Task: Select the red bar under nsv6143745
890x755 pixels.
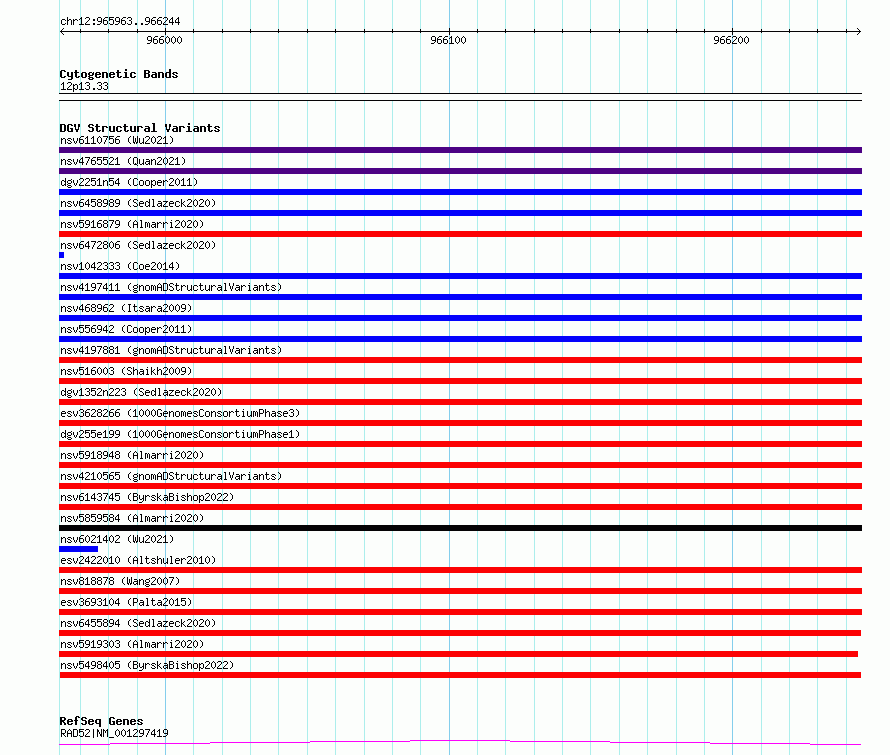Action: [x=460, y=507]
